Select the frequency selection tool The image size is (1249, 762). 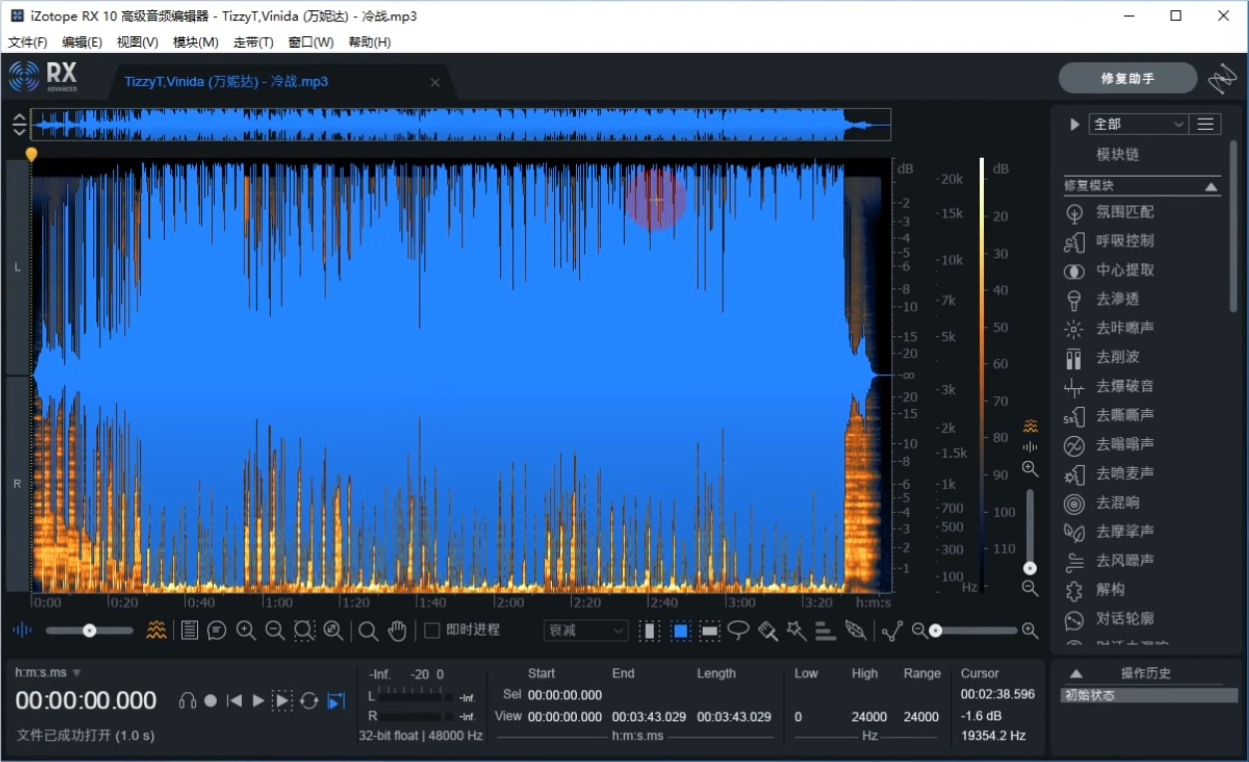(x=710, y=630)
